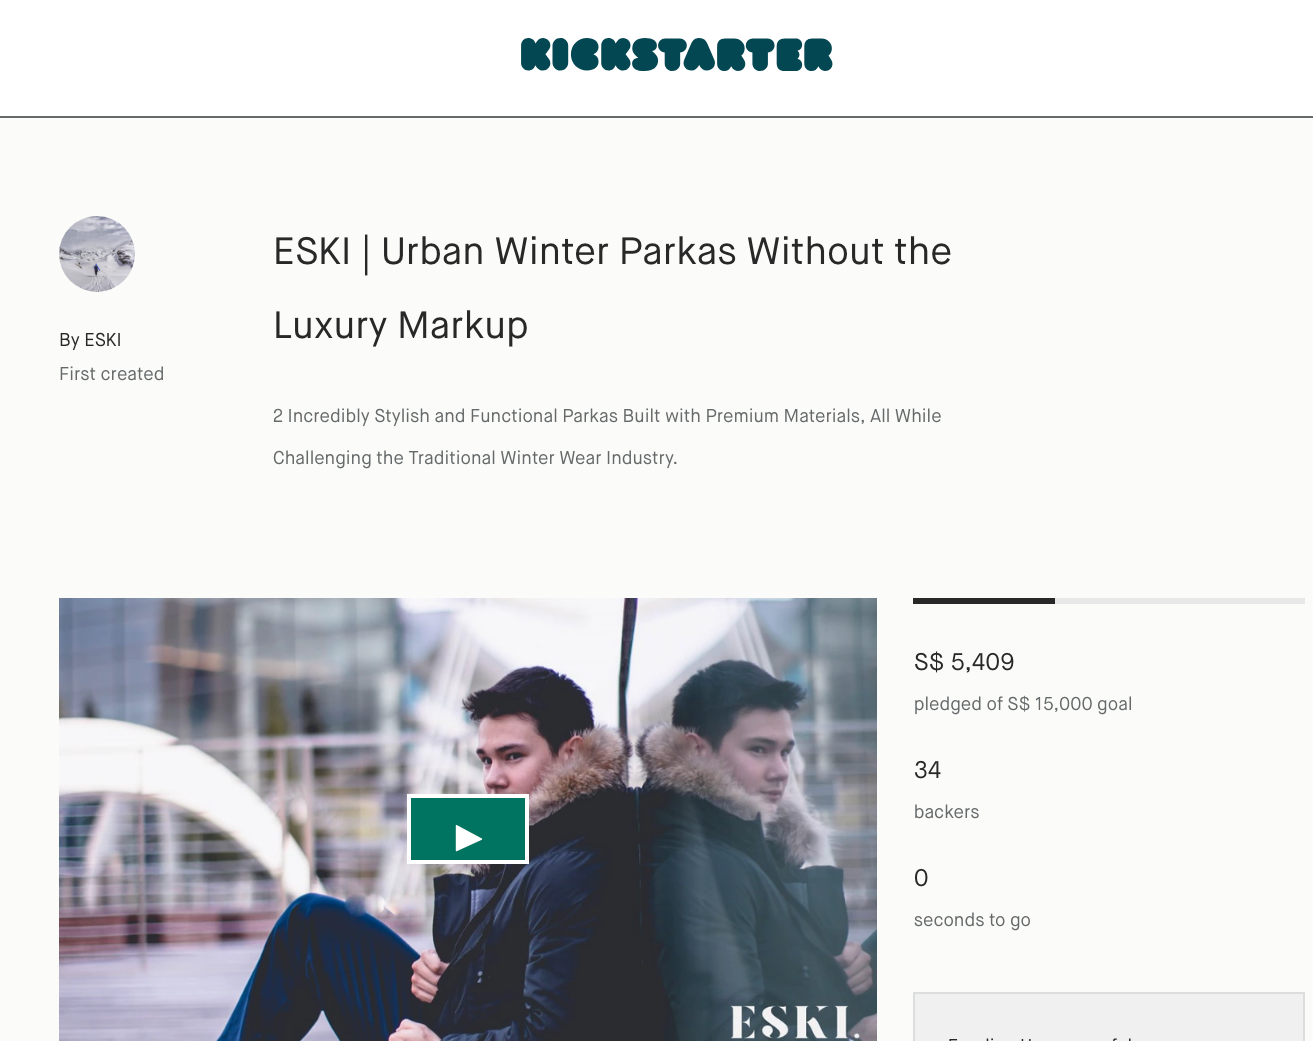Click the funding status box

point(1109,1017)
